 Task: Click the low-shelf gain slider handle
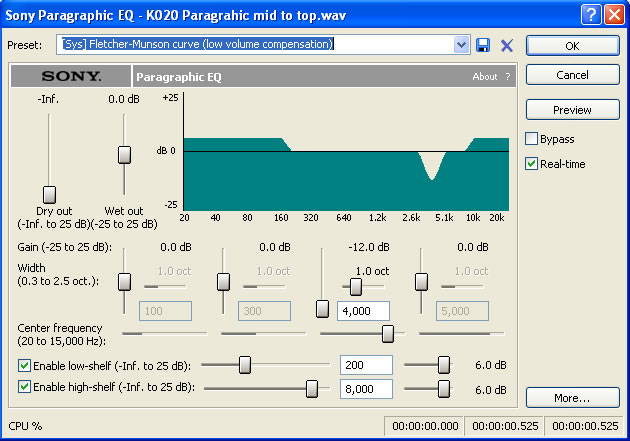tap(444, 365)
